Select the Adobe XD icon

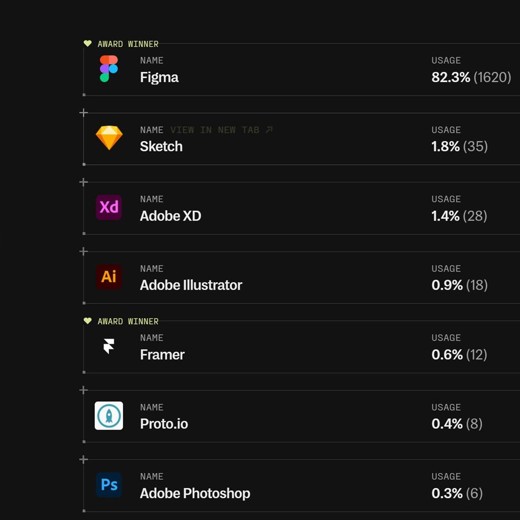pos(109,207)
